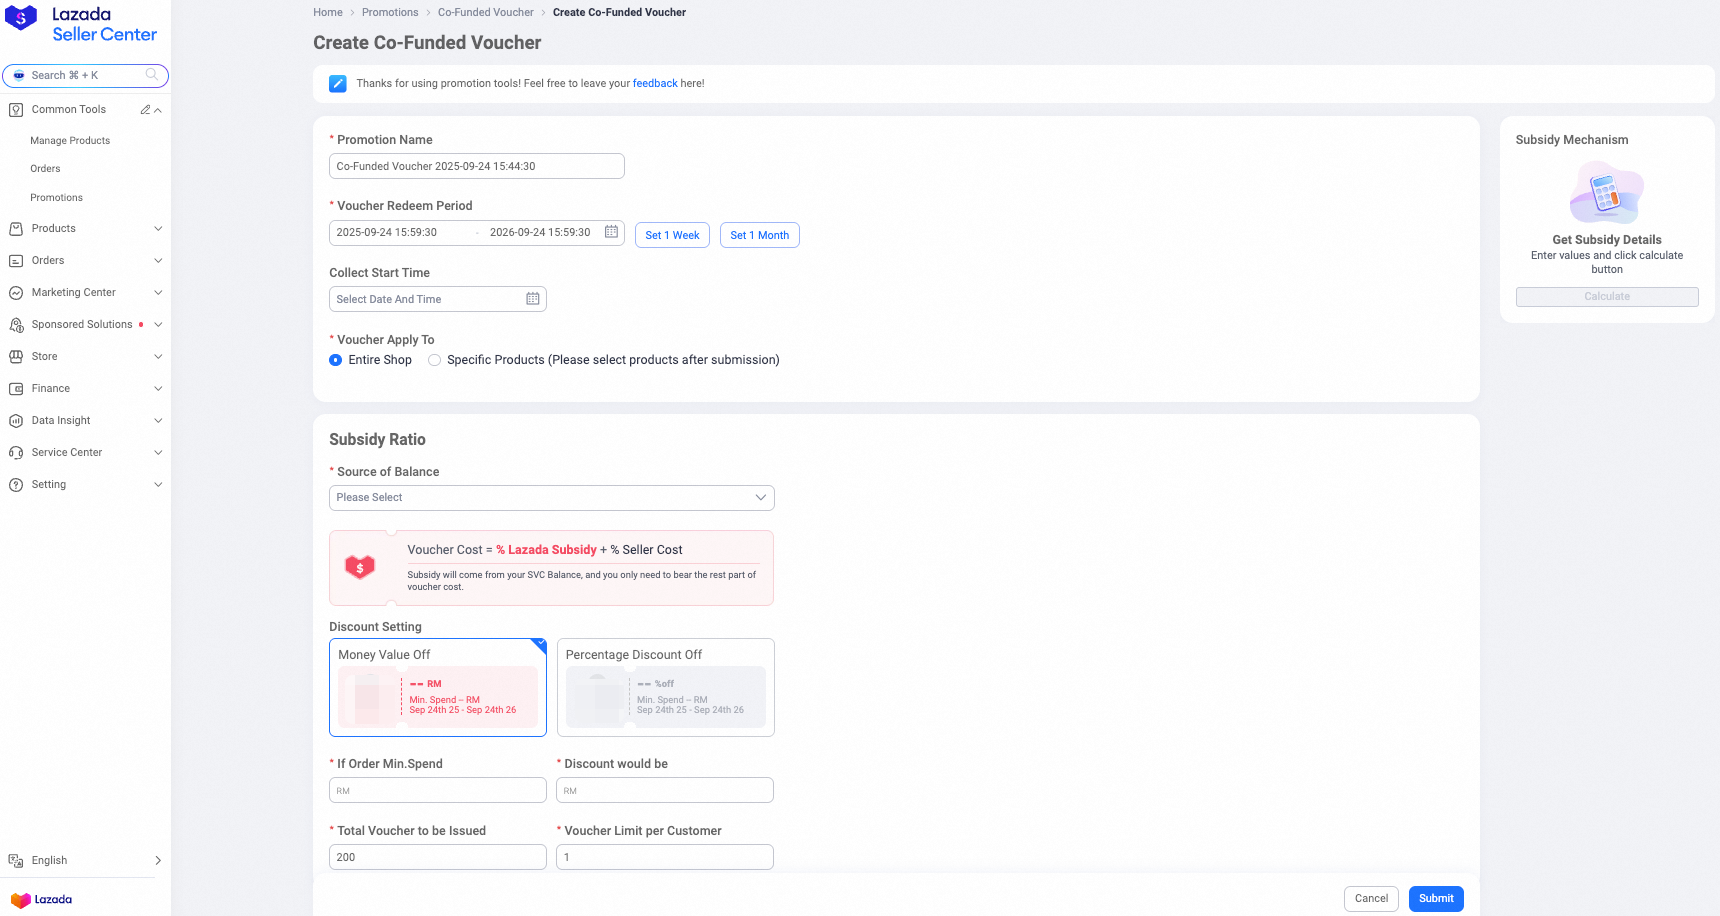Select the Specific Products radio option
1720x916 pixels.
[434, 360]
